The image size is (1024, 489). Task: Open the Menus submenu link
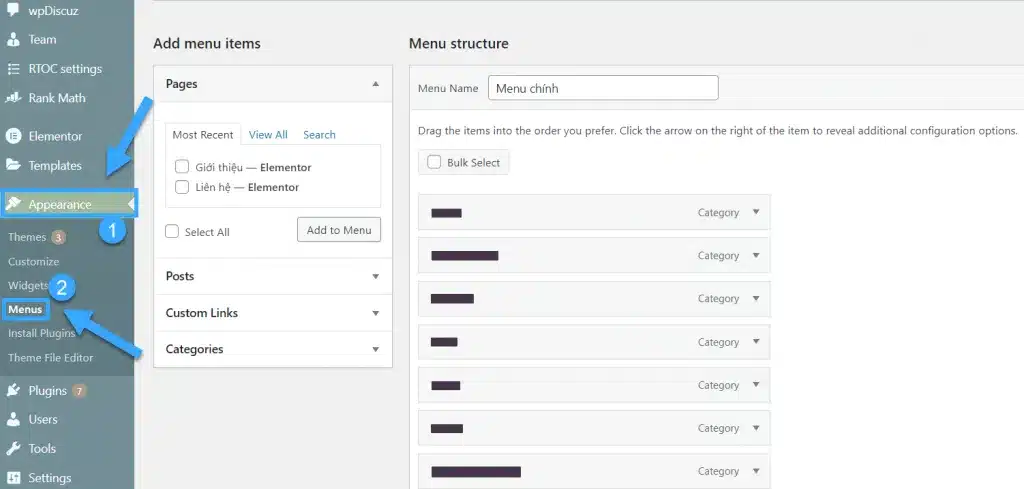coord(25,309)
